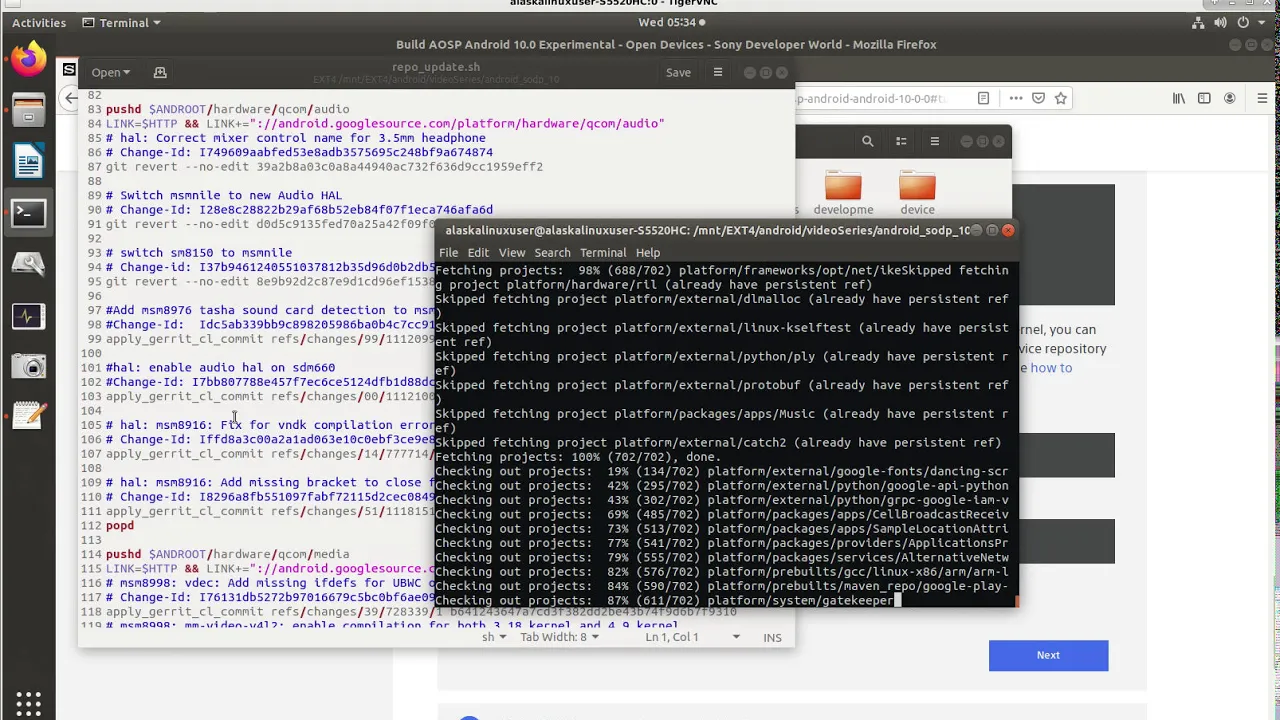Launch LibreOffice Writer from the dock
Screen dimensions: 1280x720
coord(28,160)
